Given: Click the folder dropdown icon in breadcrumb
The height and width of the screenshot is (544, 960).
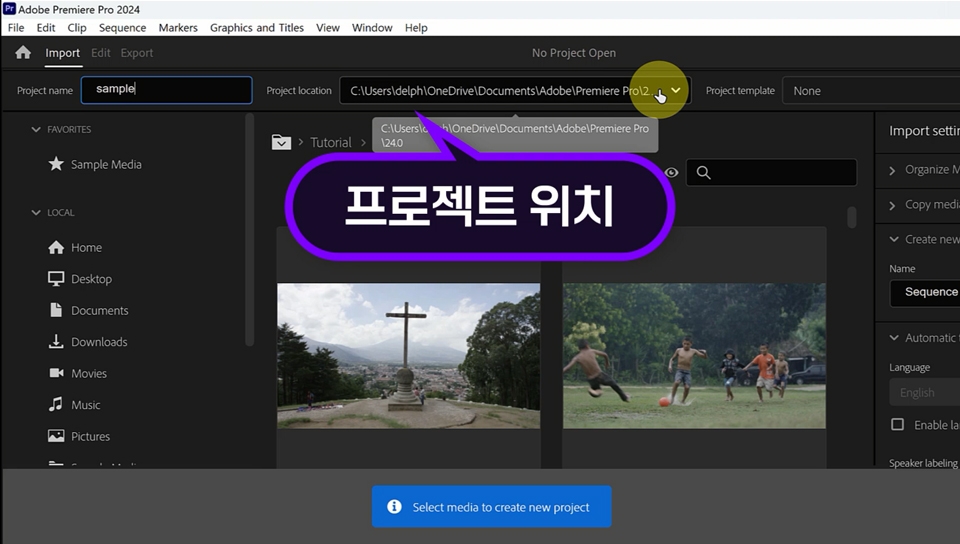Looking at the screenshot, I should (x=281, y=142).
